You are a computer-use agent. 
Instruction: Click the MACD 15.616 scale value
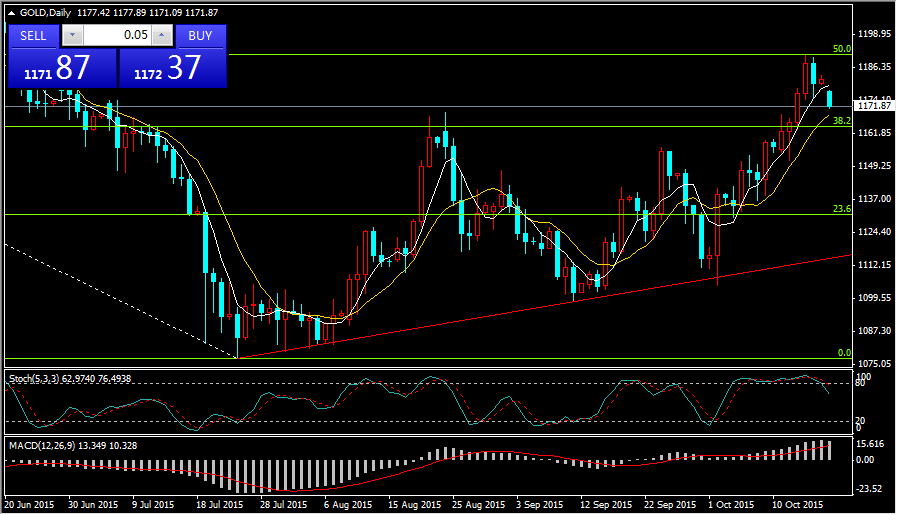tap(871, 444)
